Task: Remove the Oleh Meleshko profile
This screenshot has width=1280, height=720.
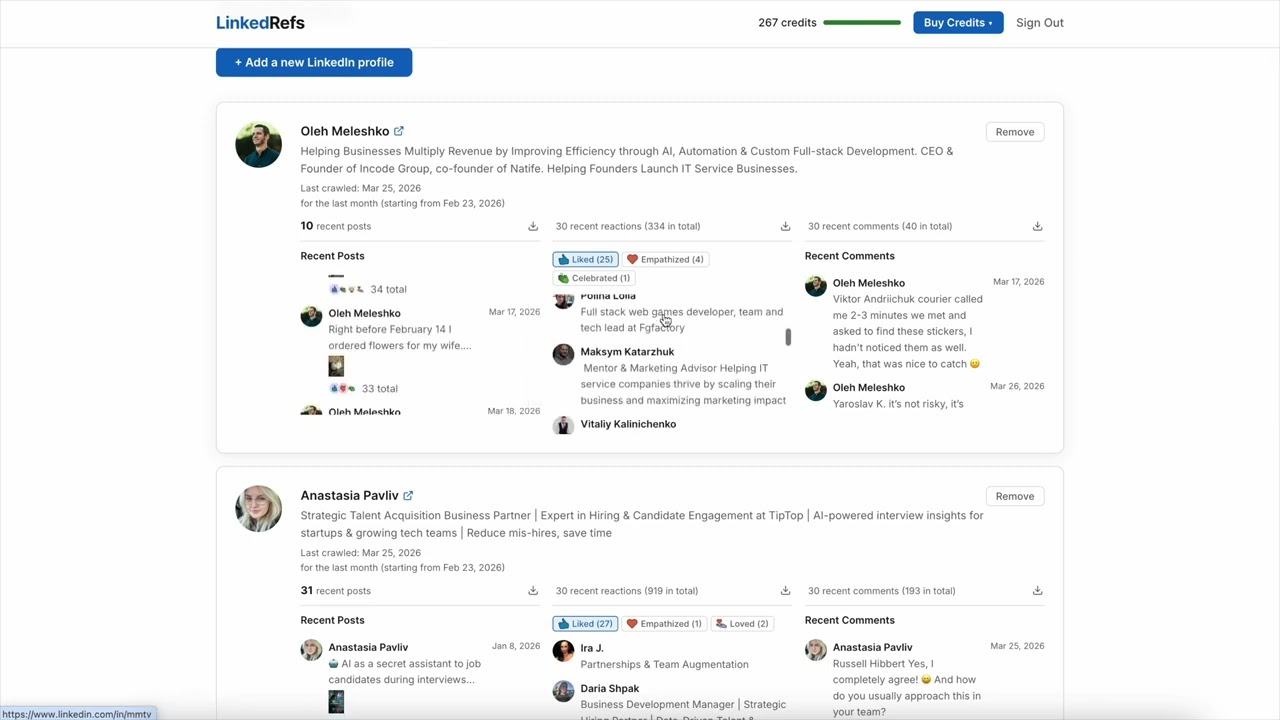Action: coord(1015,132)
